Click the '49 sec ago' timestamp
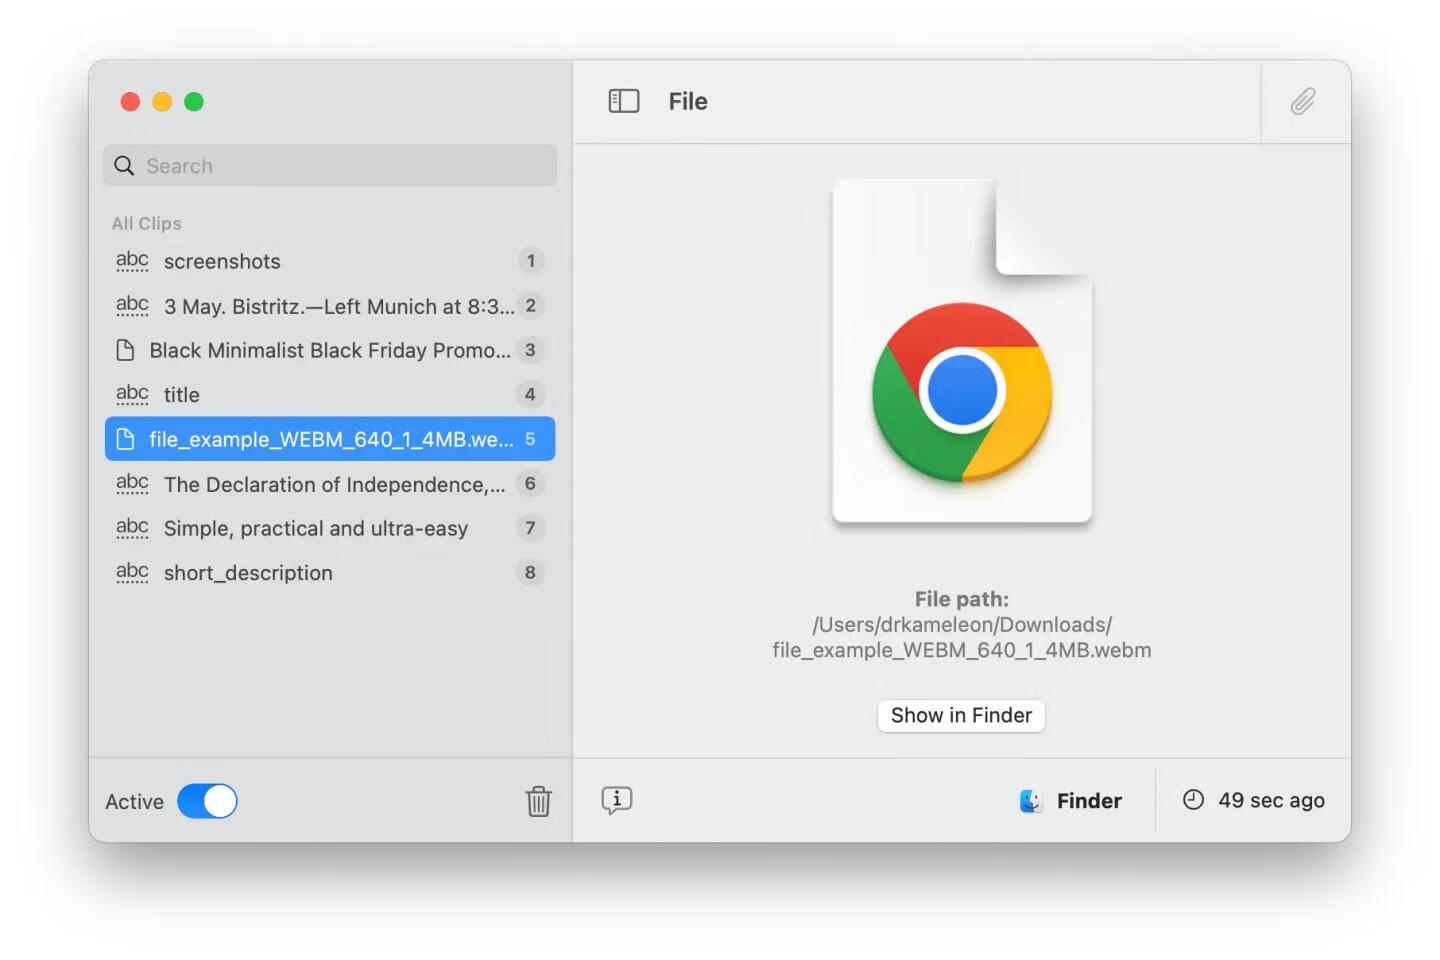 coord(1270,800)
